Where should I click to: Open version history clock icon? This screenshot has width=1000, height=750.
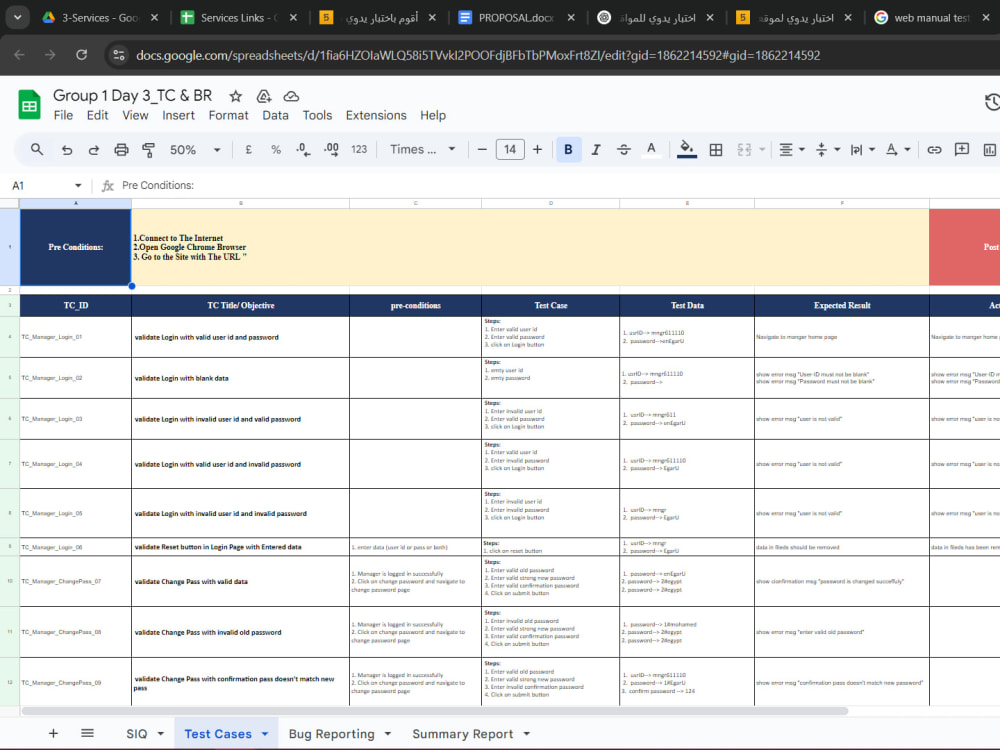click(992, 102)
